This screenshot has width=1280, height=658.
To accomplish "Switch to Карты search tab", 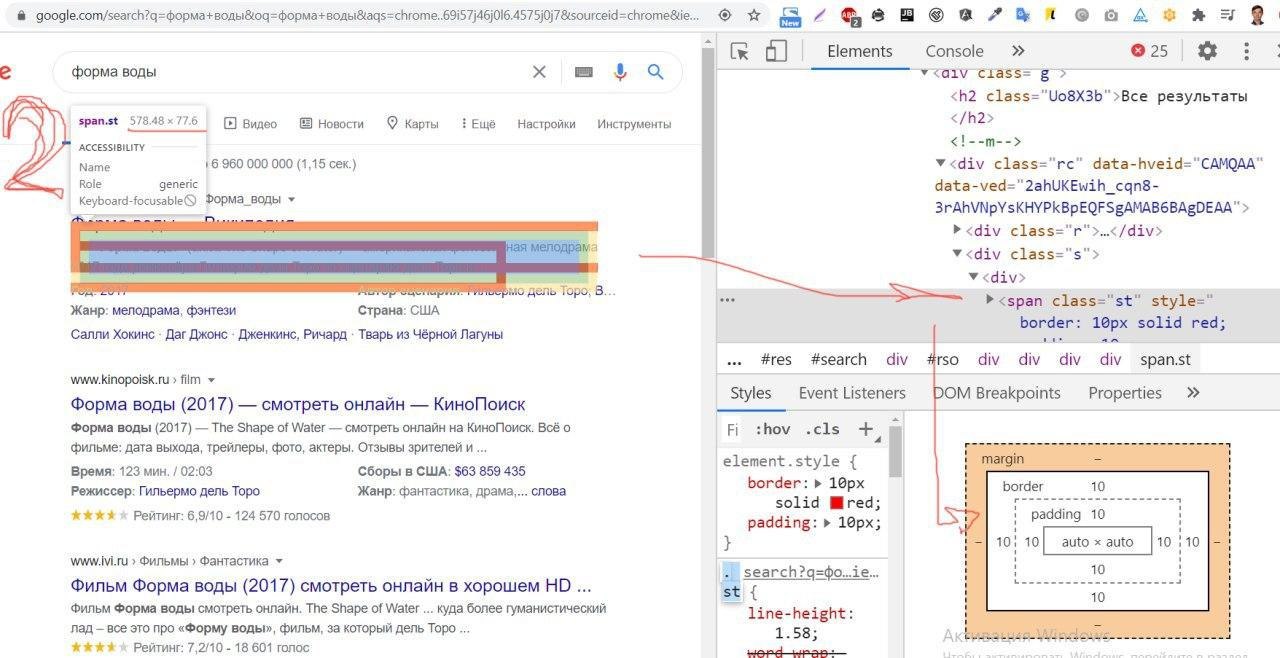I will [413, 124].
